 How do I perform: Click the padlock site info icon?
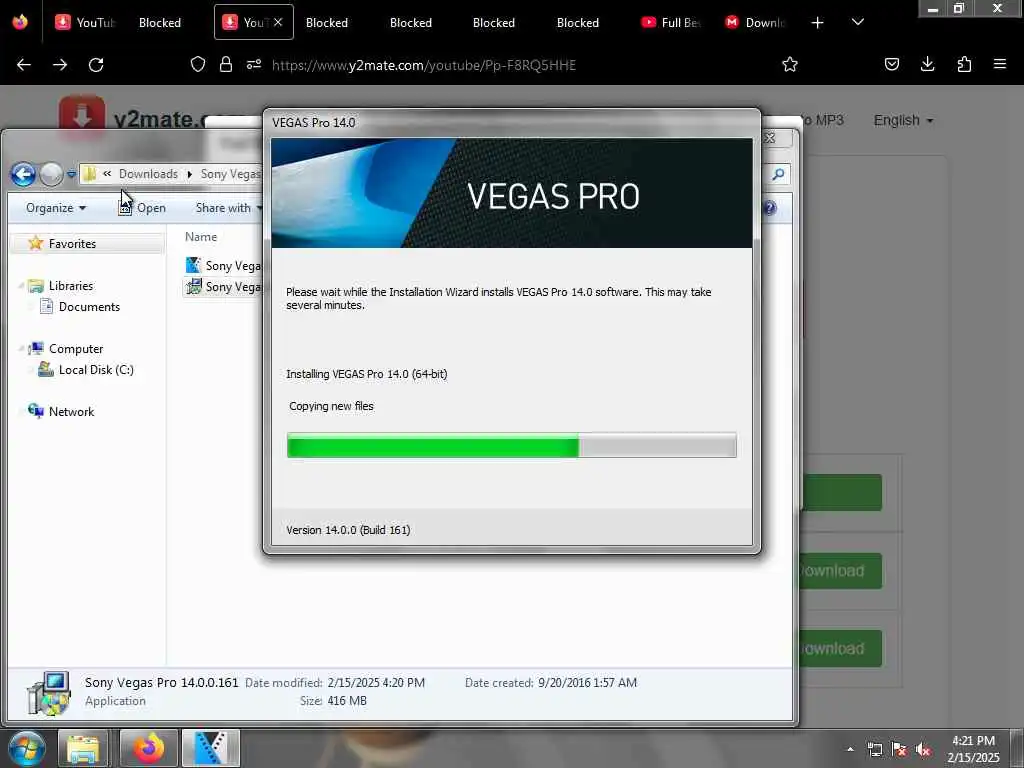point(226,64)
